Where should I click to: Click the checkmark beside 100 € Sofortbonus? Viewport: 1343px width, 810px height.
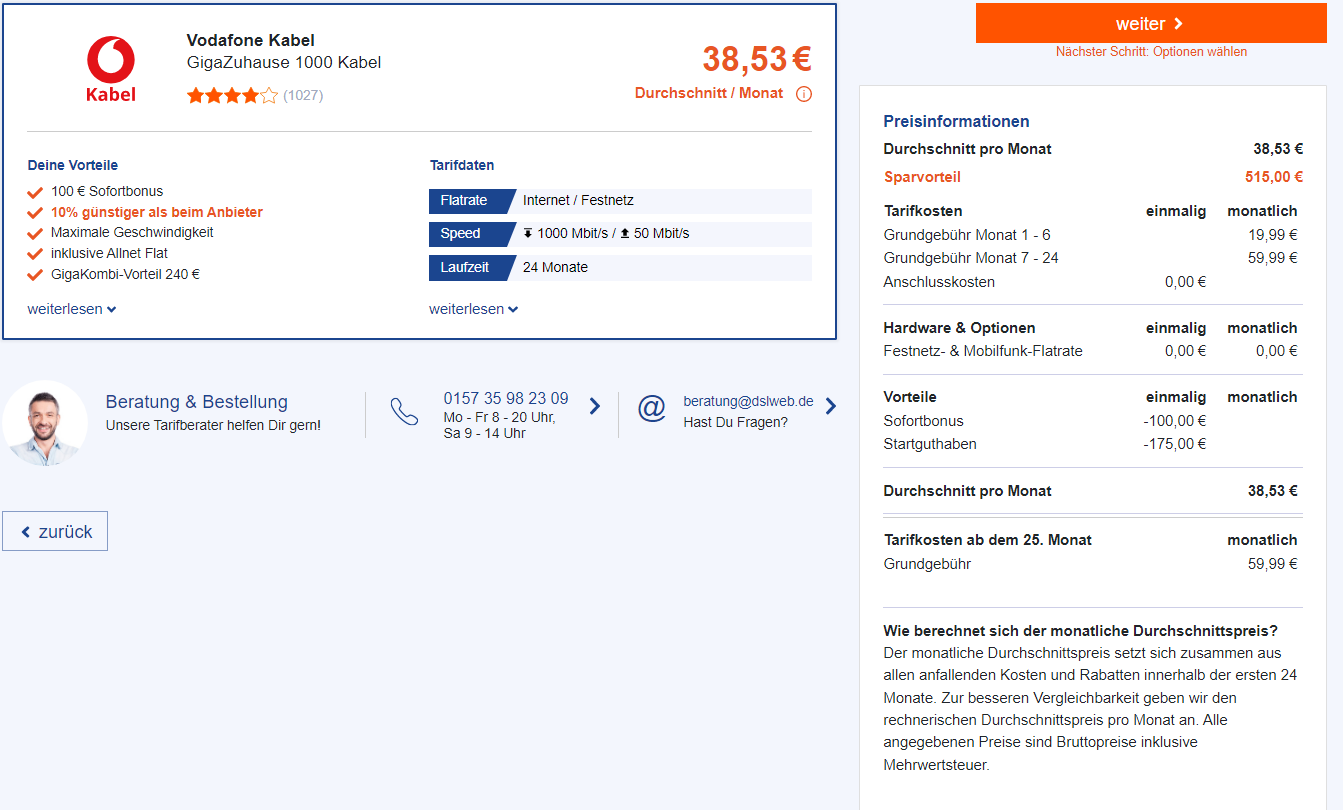pyautogui.click(x=36, y=192)
